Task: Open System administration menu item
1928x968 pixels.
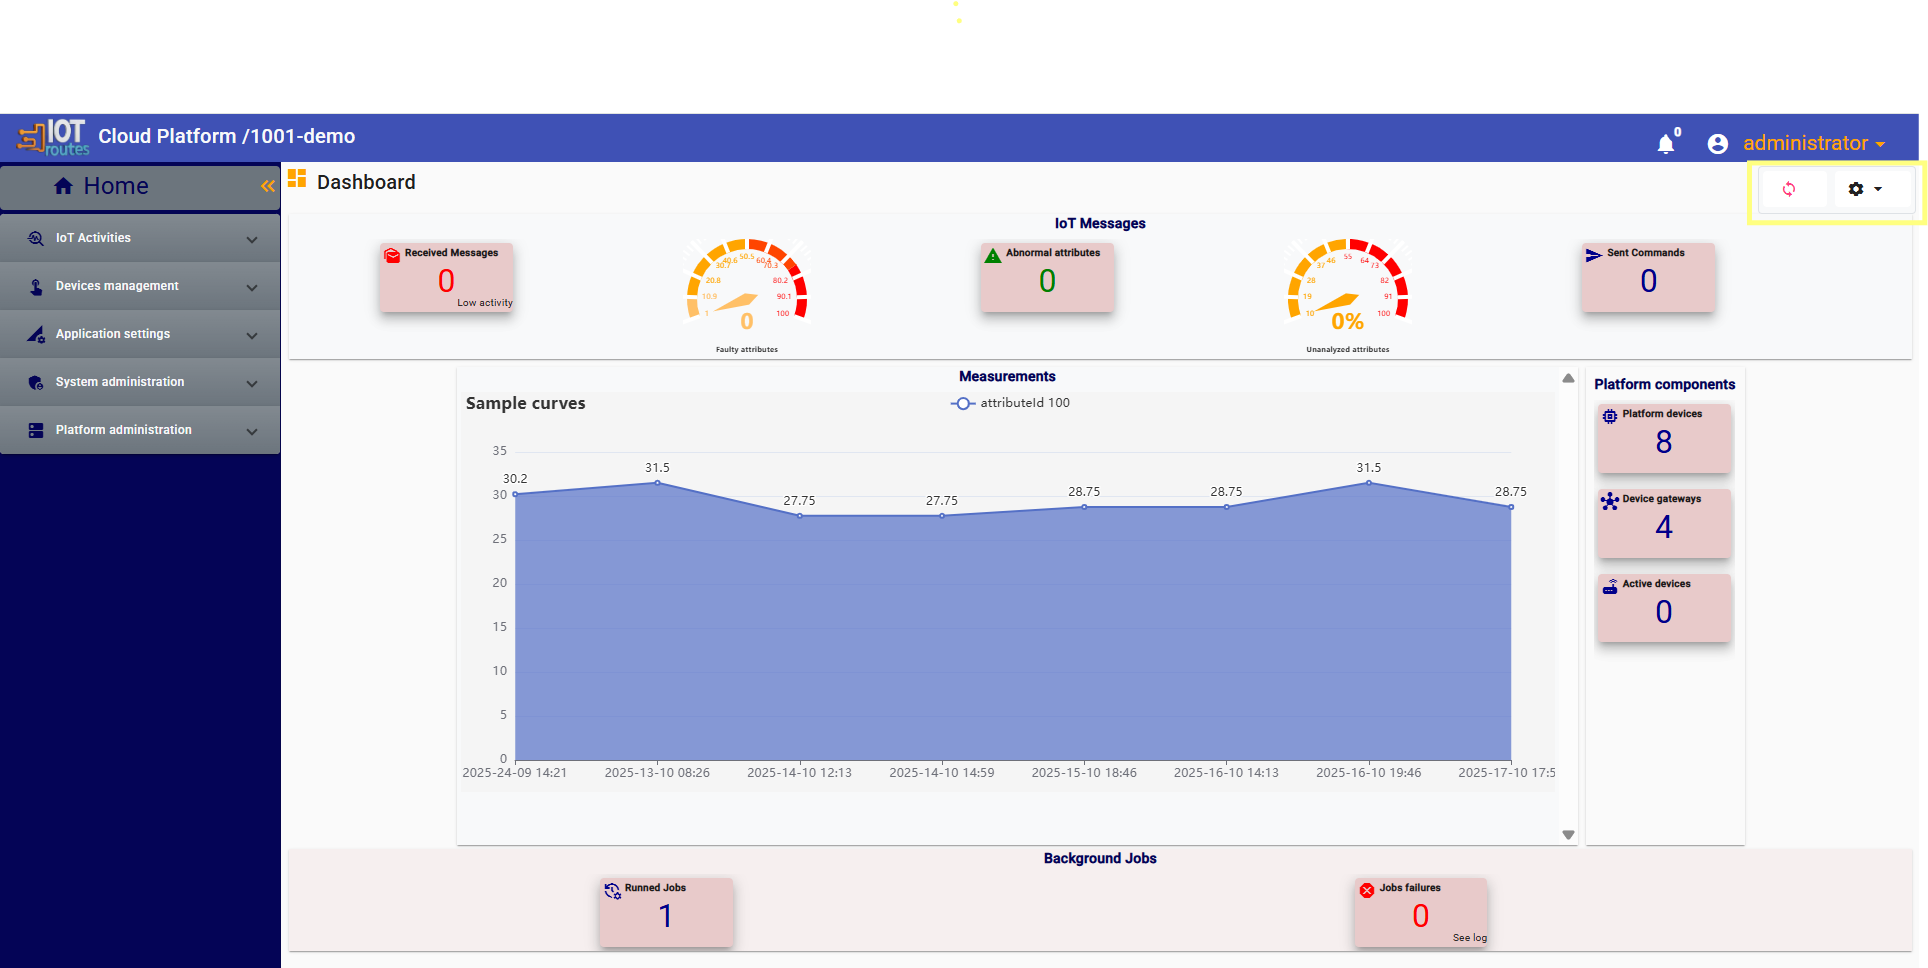Action: (x=140, y=382)
